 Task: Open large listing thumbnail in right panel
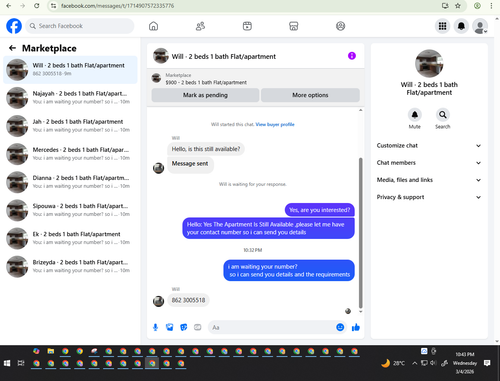click(x=429, y=63)
